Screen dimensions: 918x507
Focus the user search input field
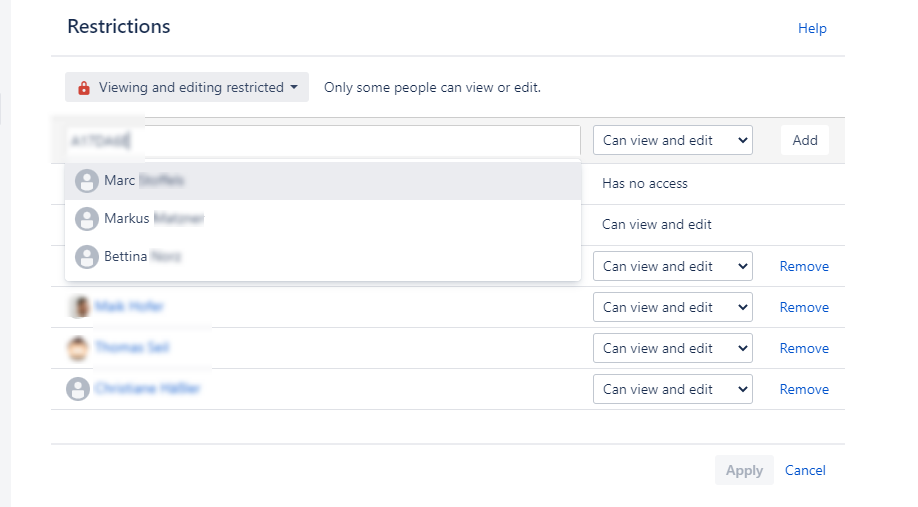click(x=323, y=141)
